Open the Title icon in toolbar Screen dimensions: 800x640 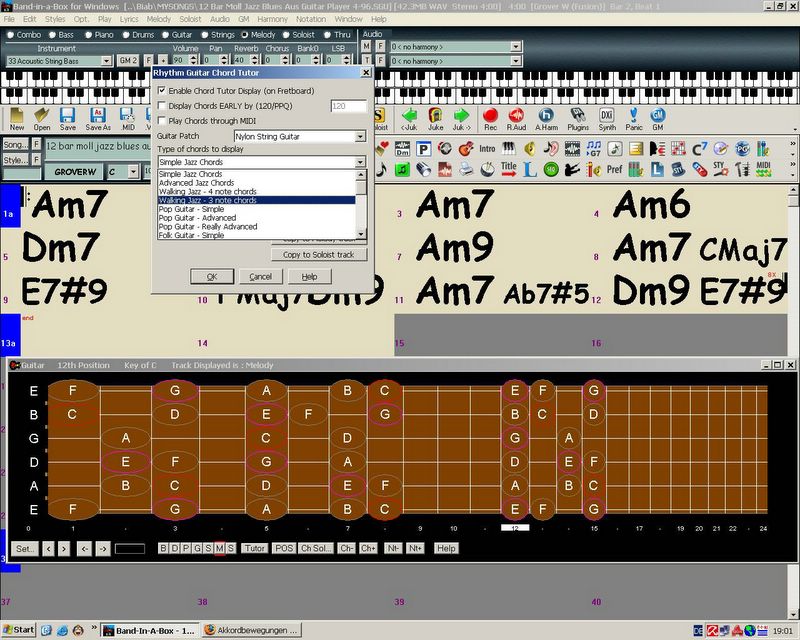(x=509, y=169)
